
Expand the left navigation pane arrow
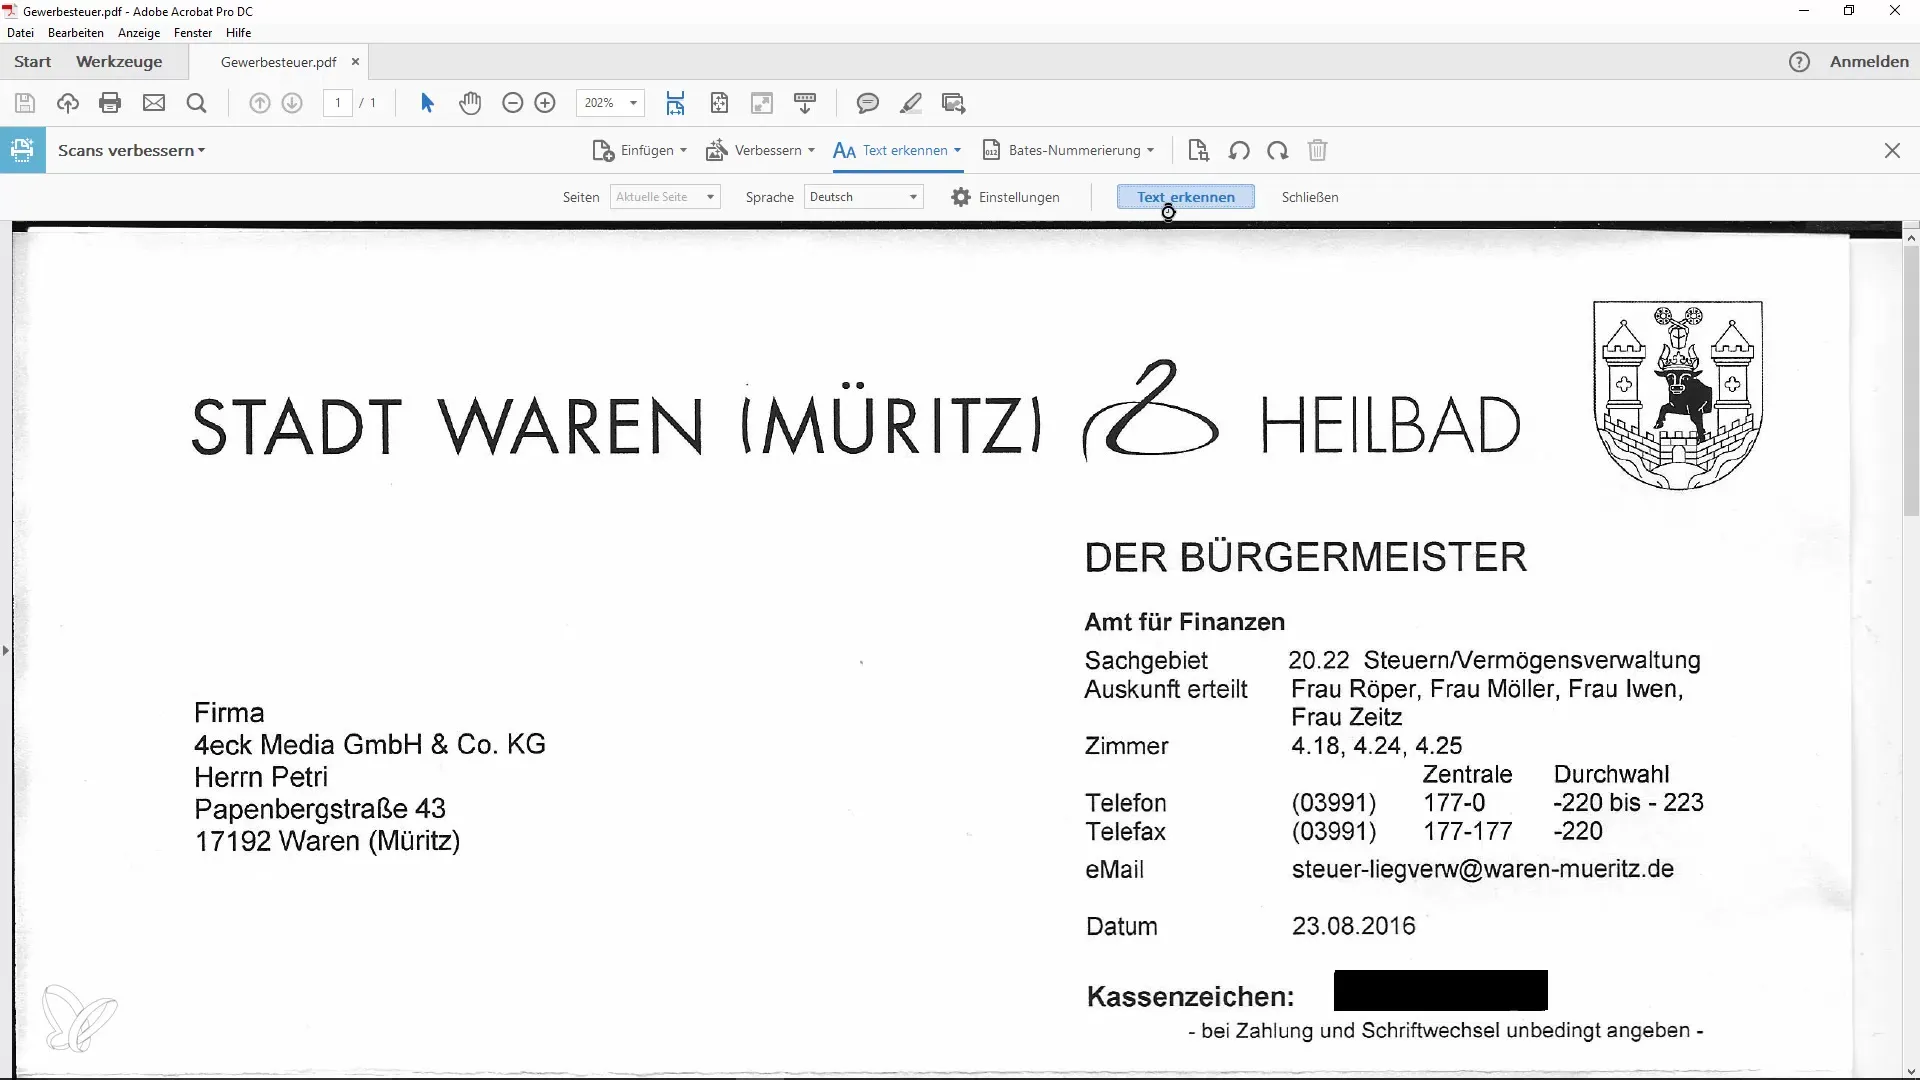coord(6,650)
